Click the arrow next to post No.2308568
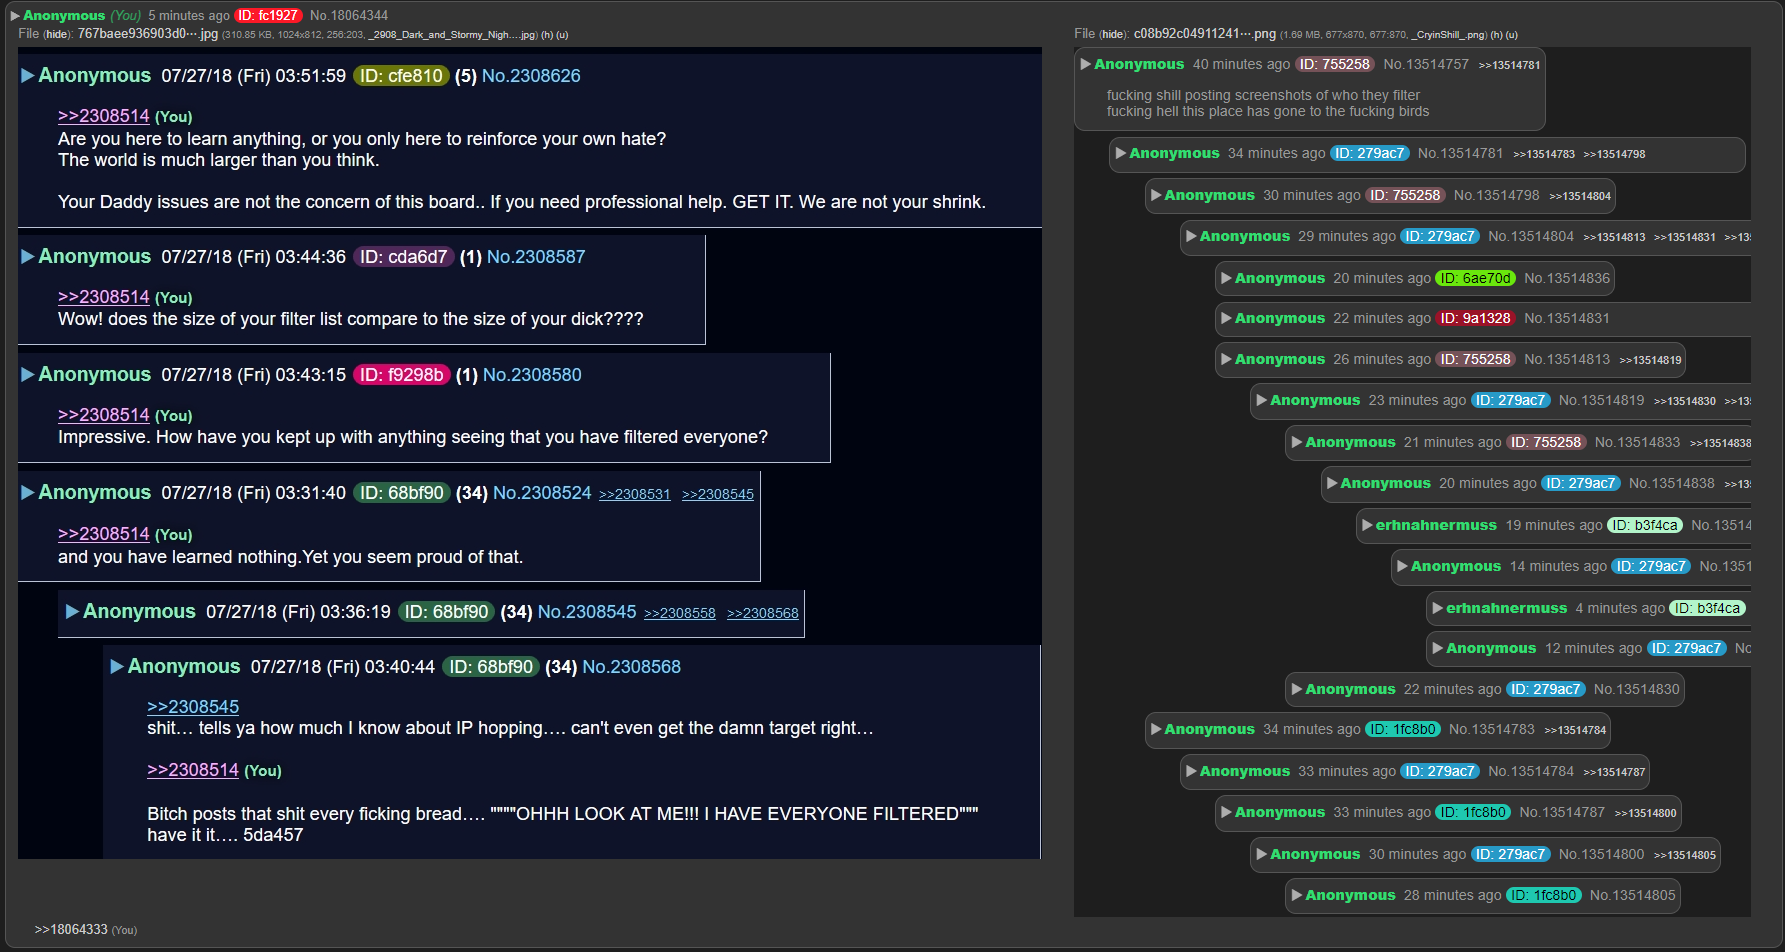The width and height of the screenshot is (1785, 952). pos(117,667)
